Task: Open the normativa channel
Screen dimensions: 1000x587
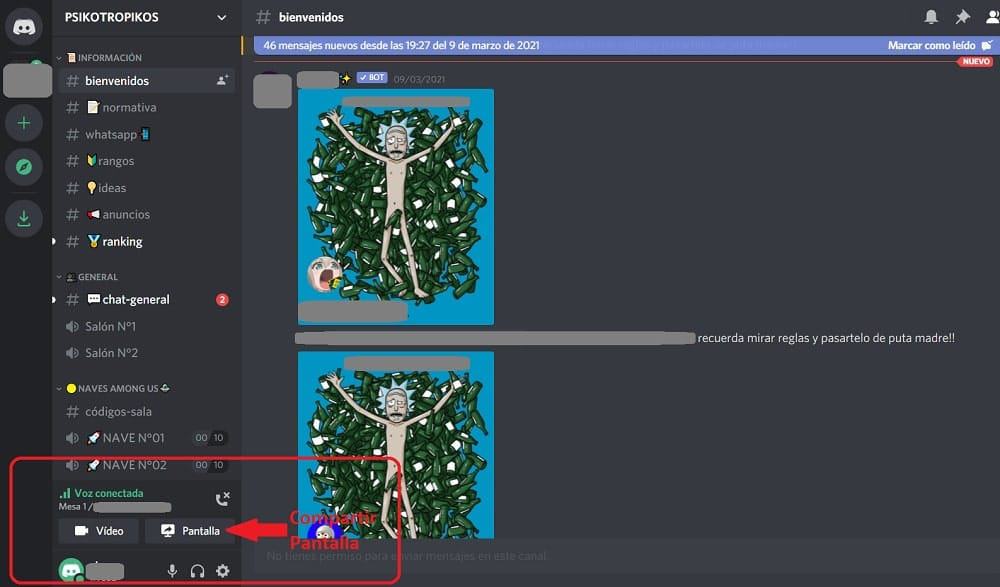Action: [x=146, y=107]
